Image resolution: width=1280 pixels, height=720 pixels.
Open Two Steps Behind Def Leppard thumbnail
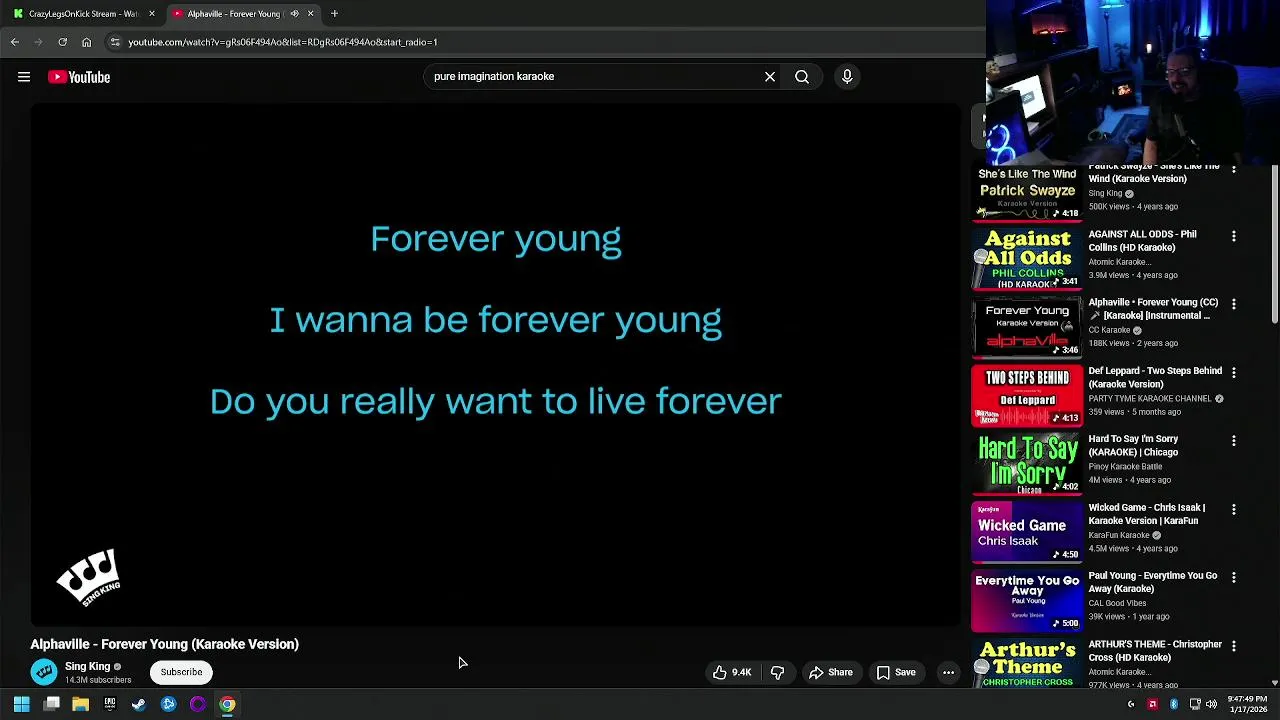click(x=1027, y=395)
